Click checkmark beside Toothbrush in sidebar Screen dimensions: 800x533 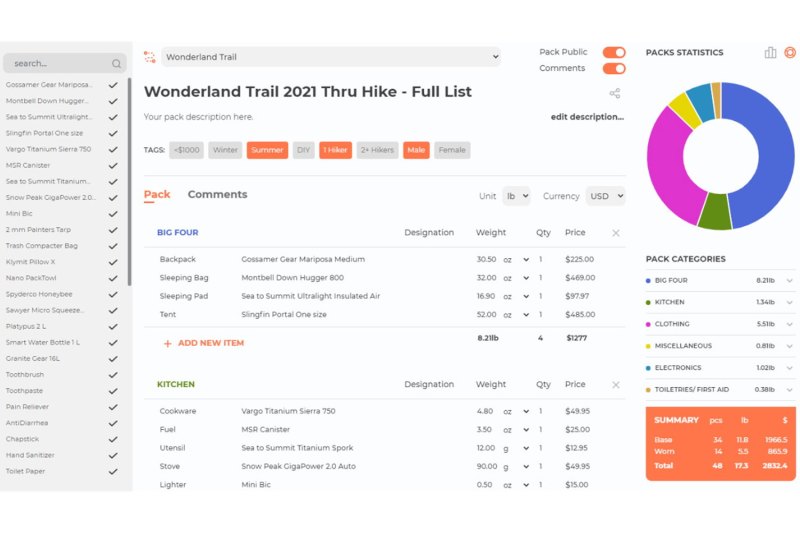[x=113, y=375]
